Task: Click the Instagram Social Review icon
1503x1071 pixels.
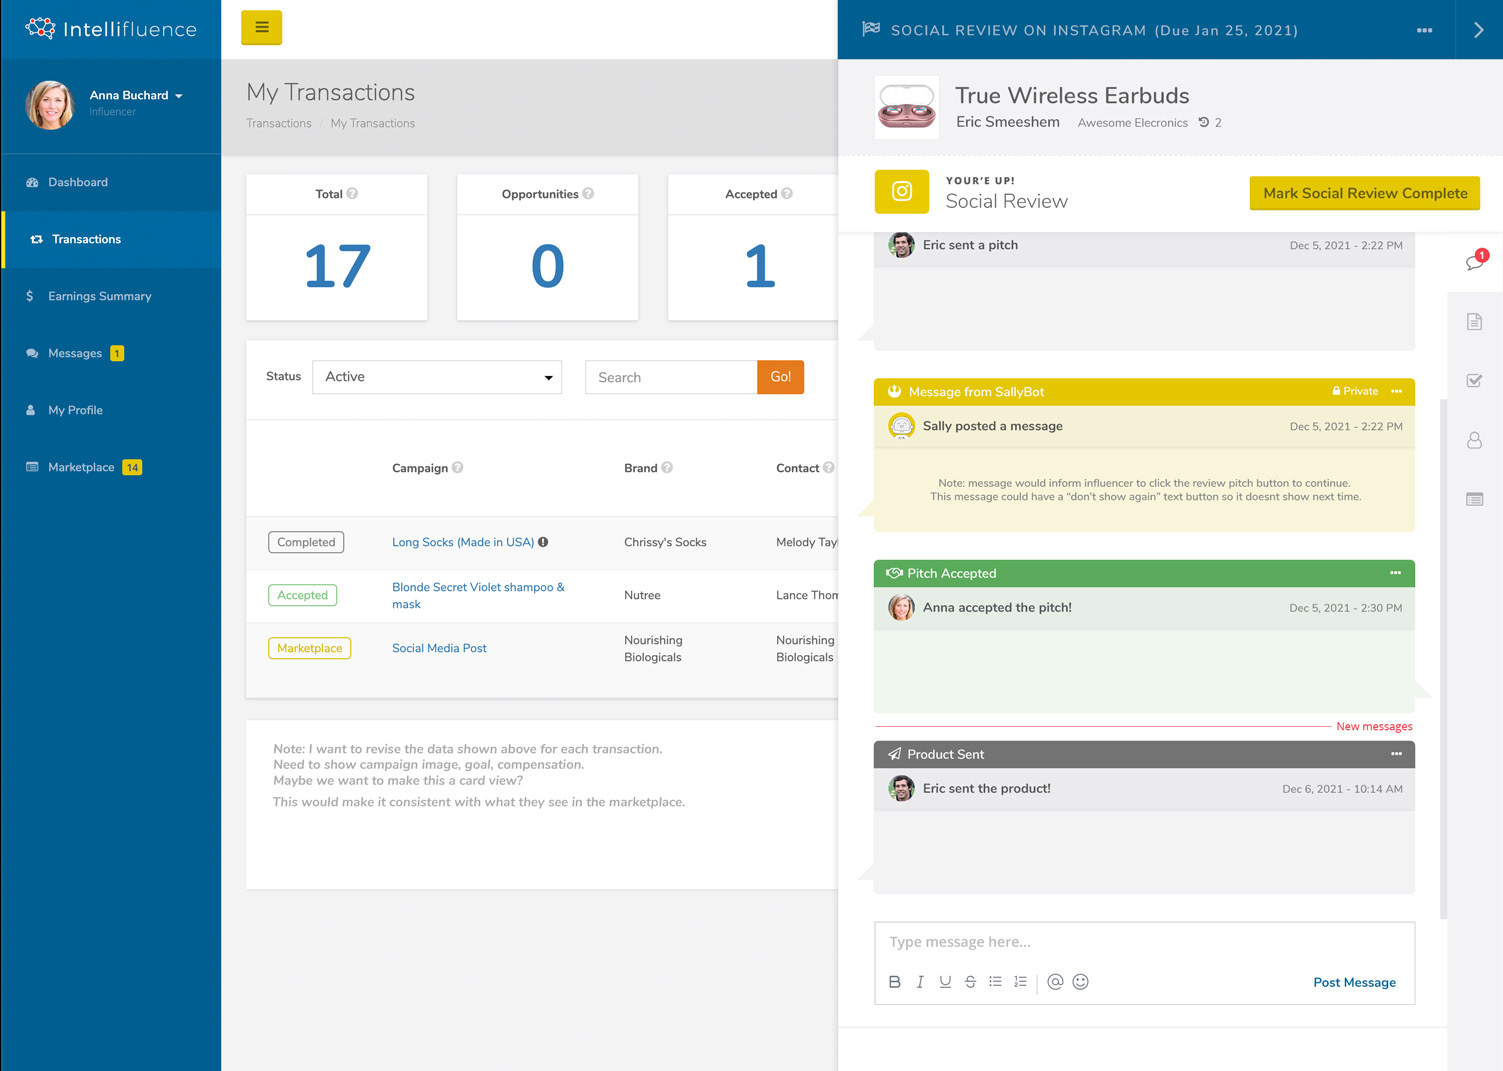Action: coord(902,192)
